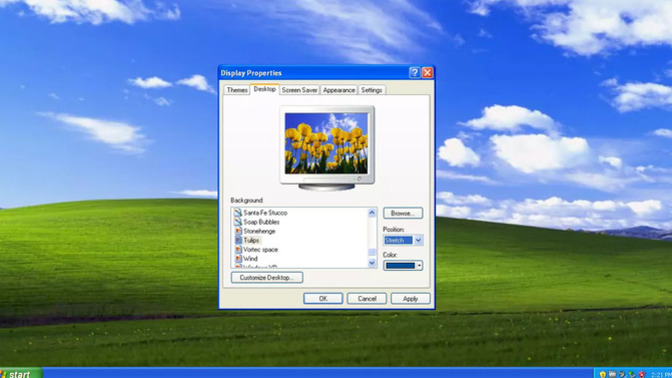
Task: Click the Wind image icon
Action: click(238, 258)
